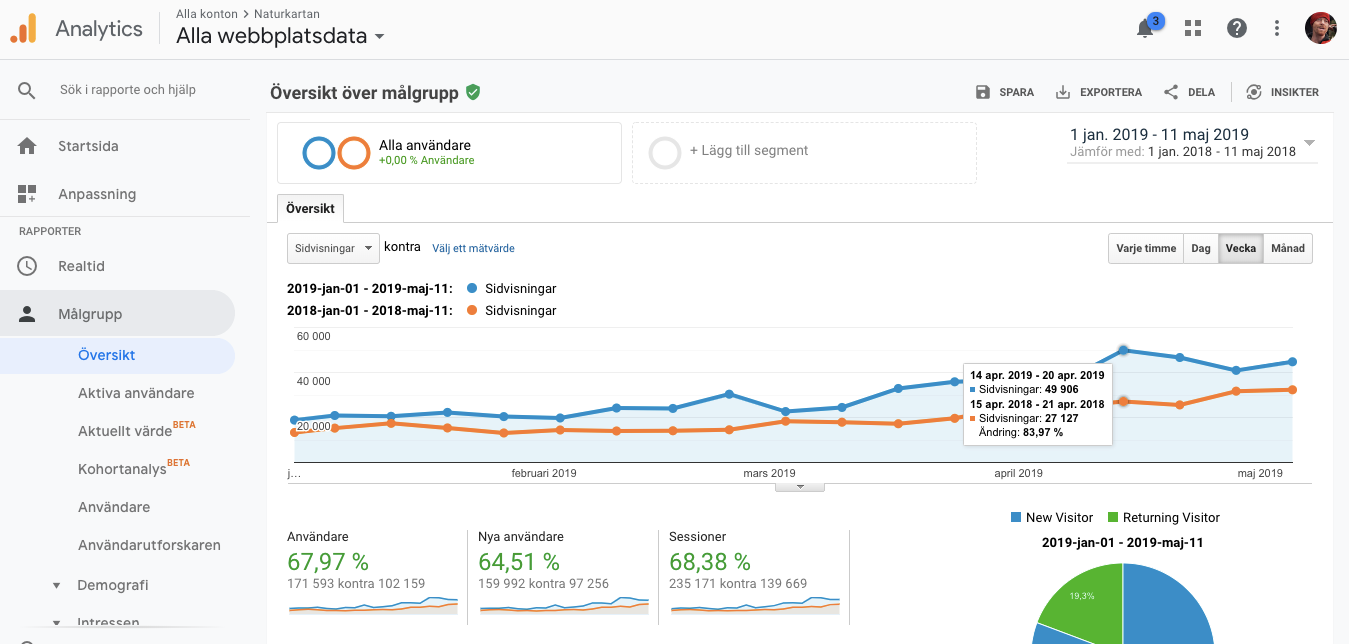Screen dimensions: 1349x644
Task: Expand the Intressen tree section
Action: point(57,623)
